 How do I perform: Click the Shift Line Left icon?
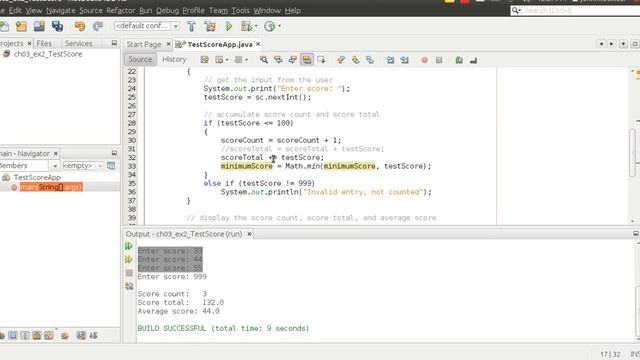pos(390,60)
